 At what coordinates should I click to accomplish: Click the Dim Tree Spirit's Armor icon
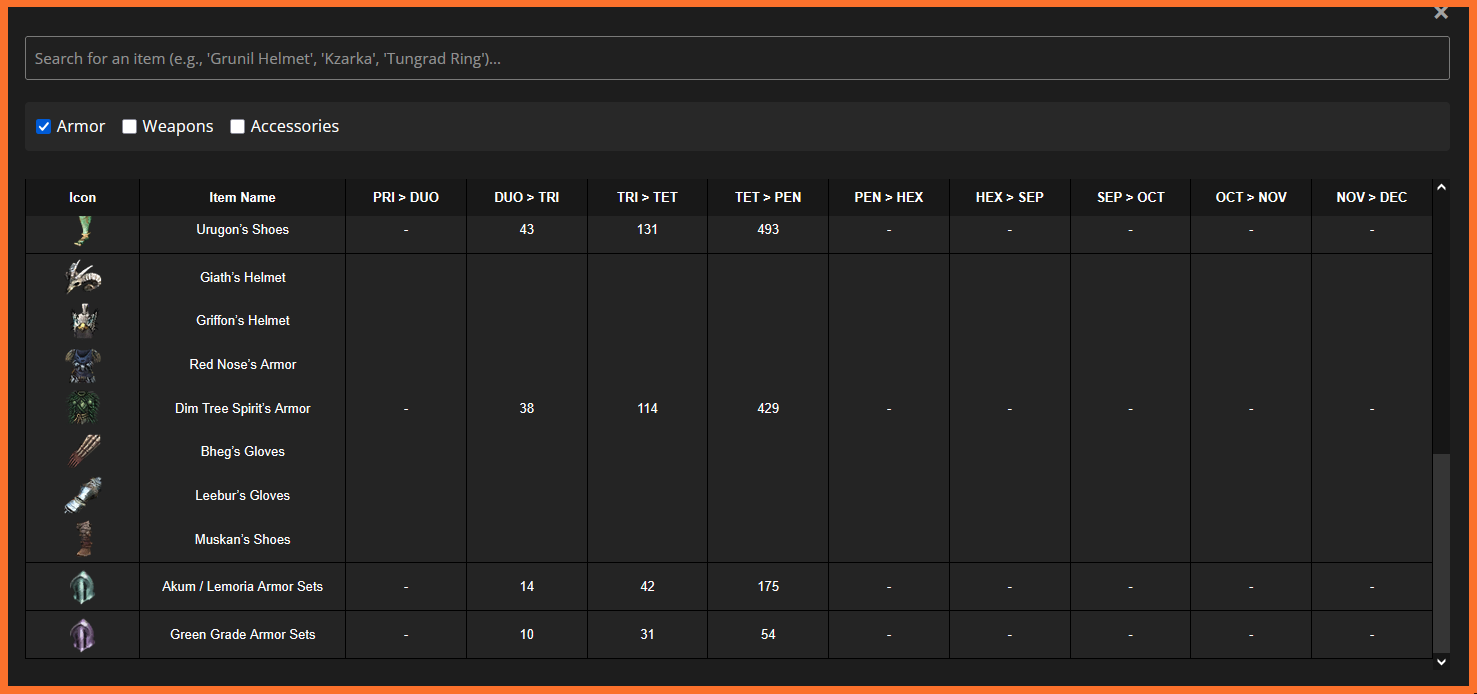83,408
